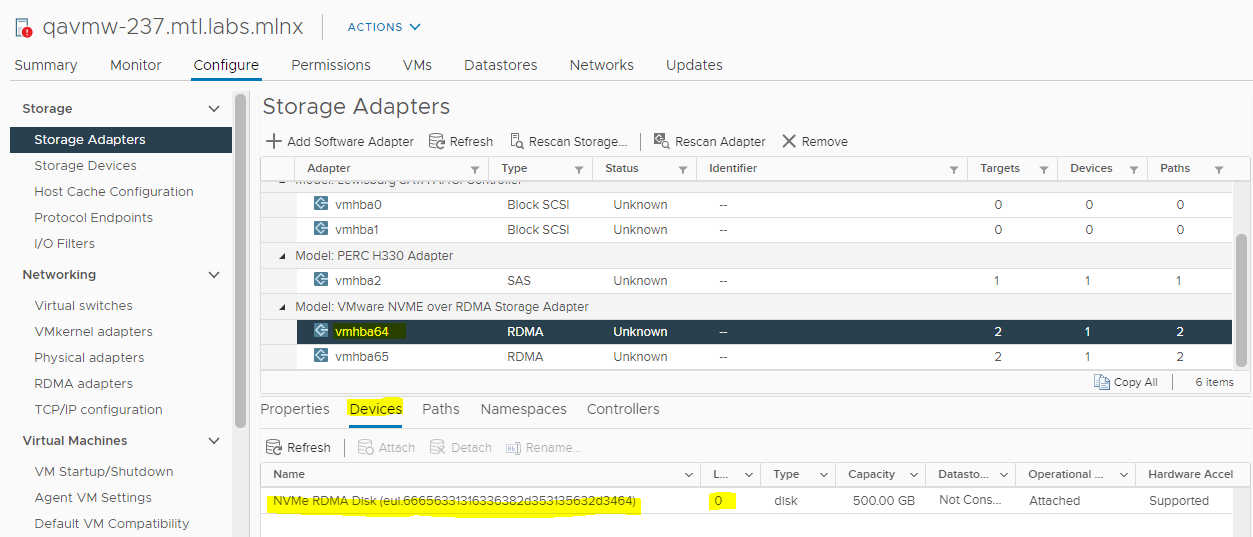1253x537 pixels.
Task: Collapse the Virtual Machines sidebar section
Action: click(213, 440)
